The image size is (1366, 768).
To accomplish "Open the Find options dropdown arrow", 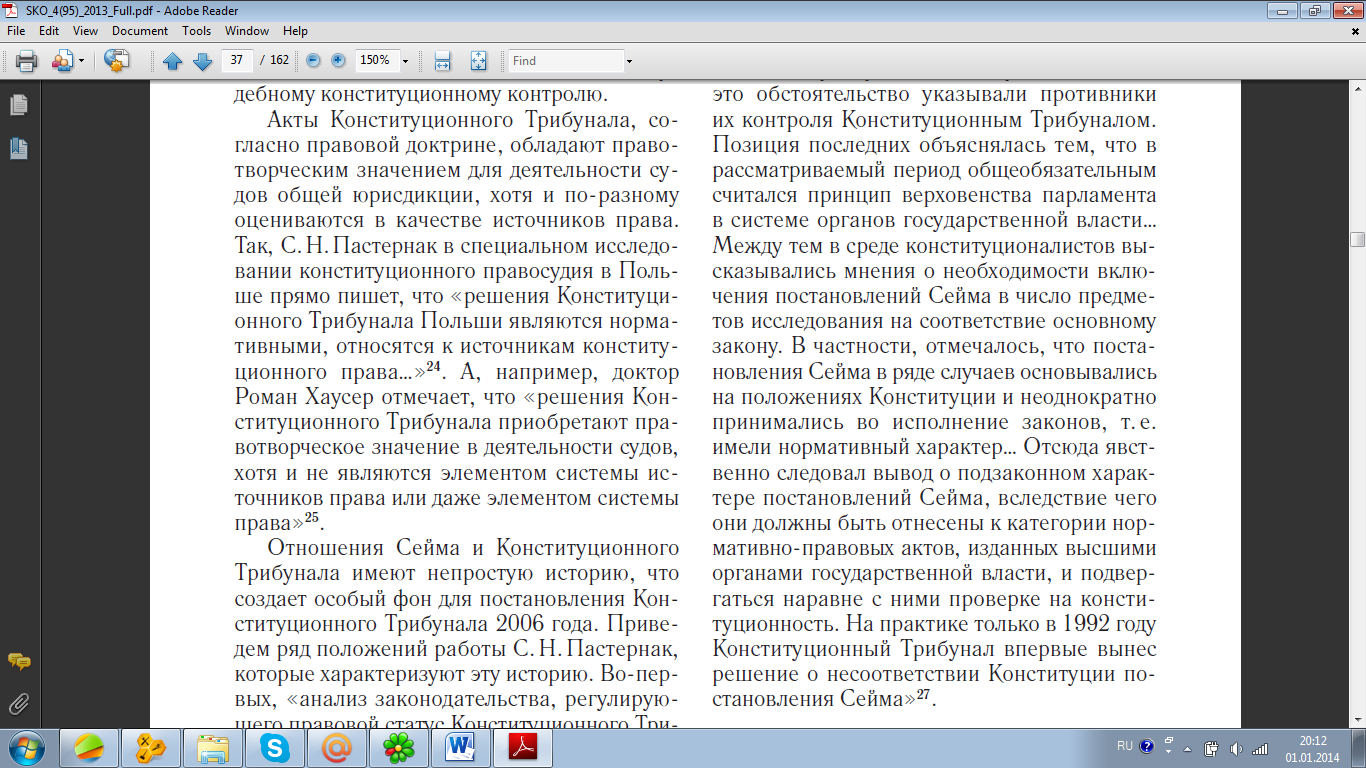I will click(629, 61).
